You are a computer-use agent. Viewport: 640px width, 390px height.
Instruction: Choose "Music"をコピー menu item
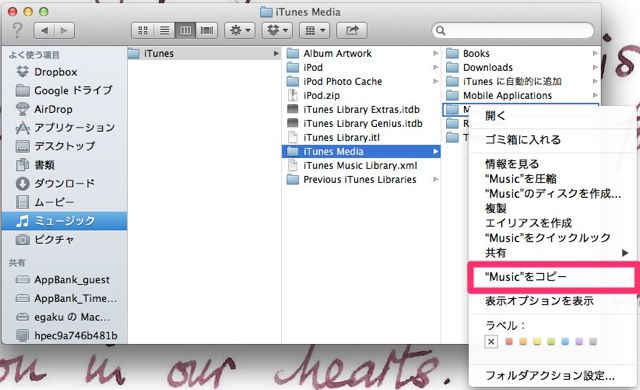coord(553,277)
